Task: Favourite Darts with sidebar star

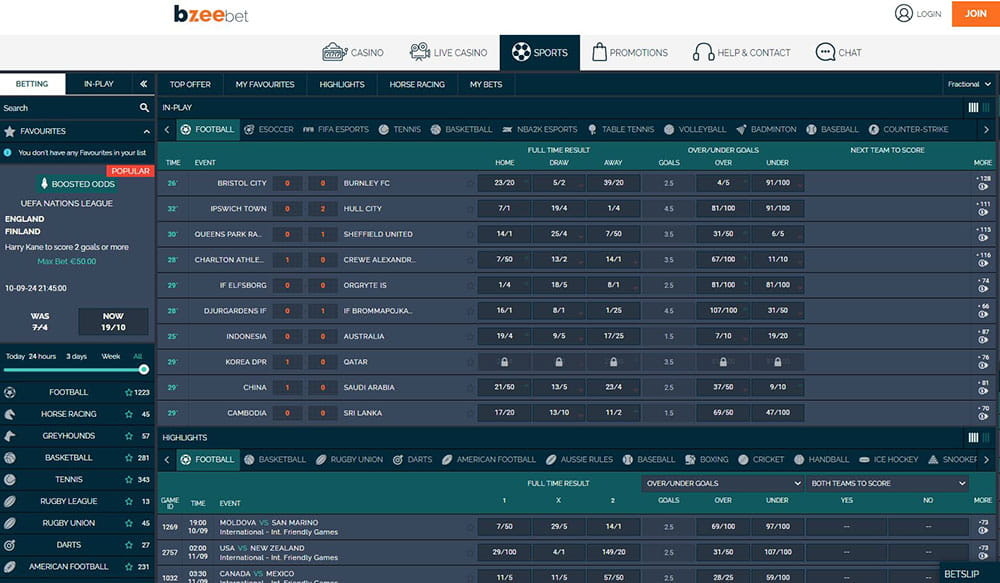Action: click(x=129, y=545)
